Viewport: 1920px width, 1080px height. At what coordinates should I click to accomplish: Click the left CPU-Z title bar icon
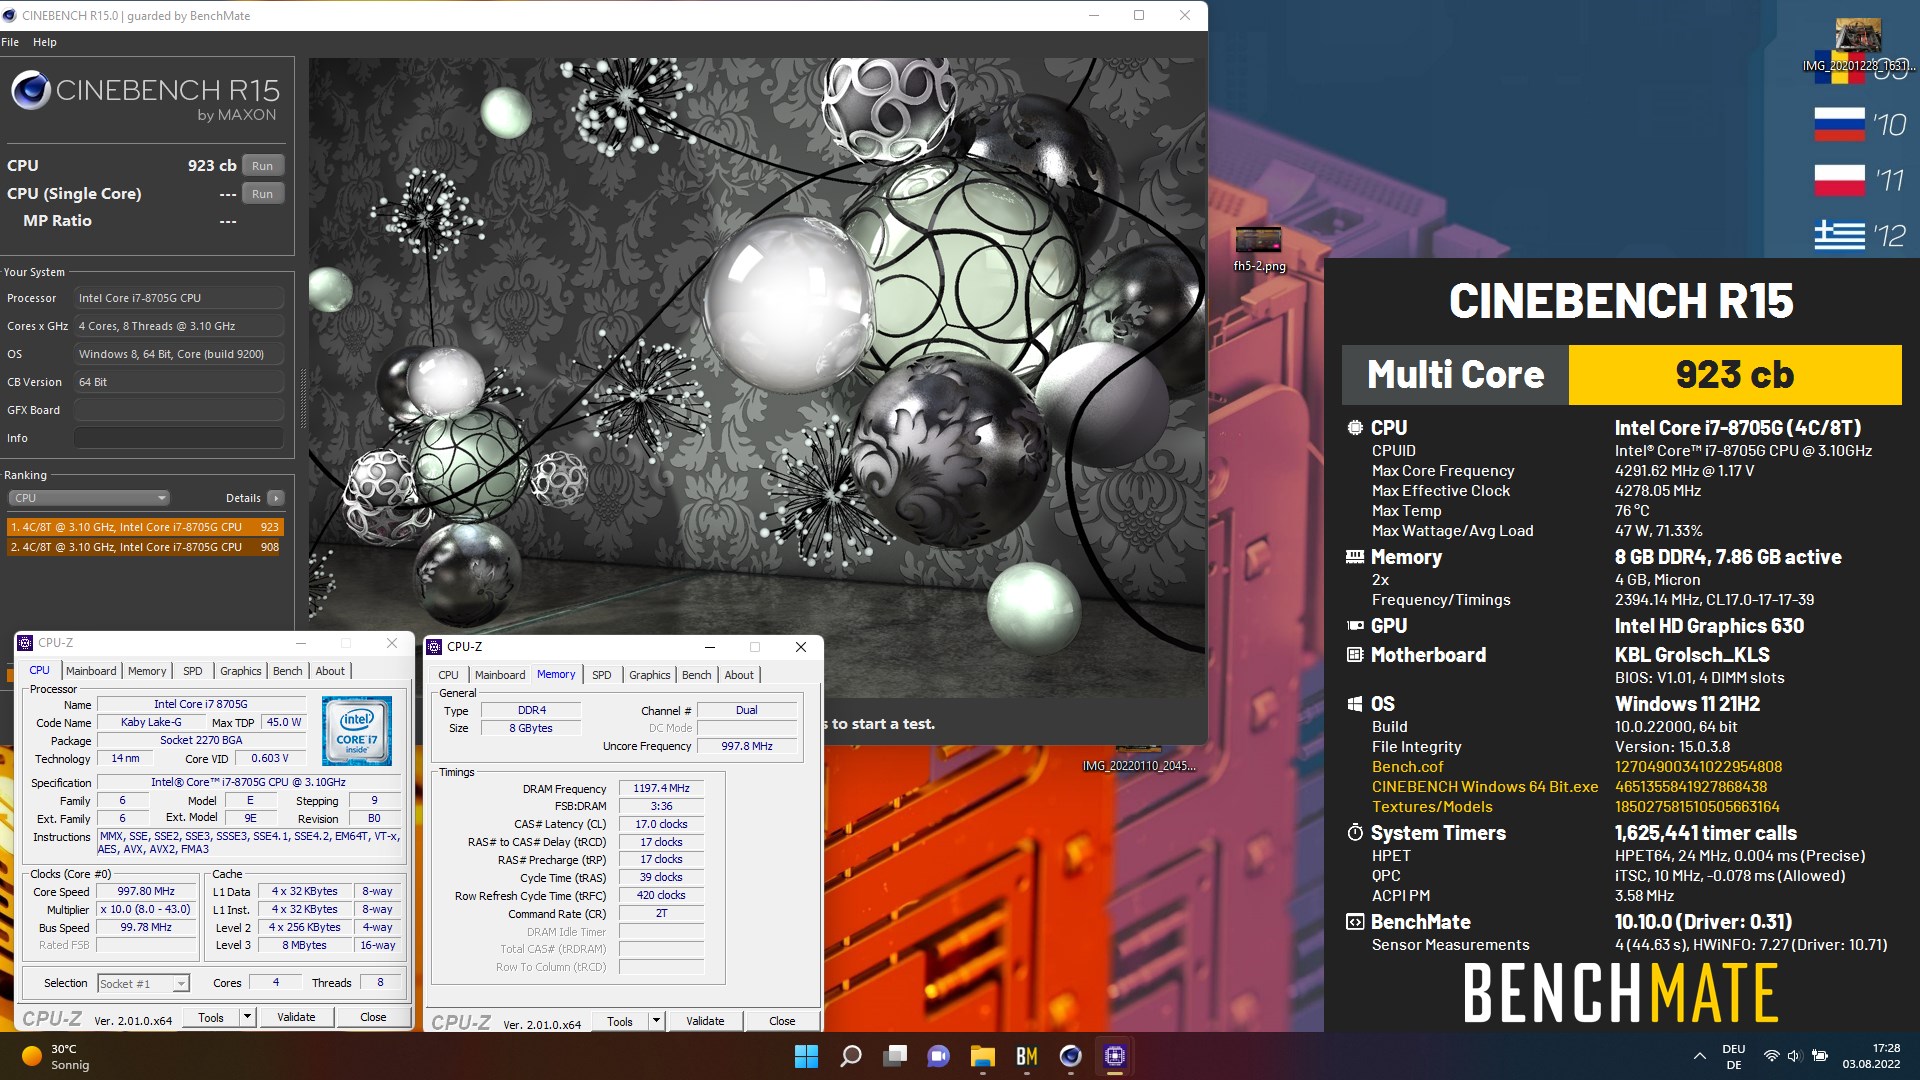[26, 643]
